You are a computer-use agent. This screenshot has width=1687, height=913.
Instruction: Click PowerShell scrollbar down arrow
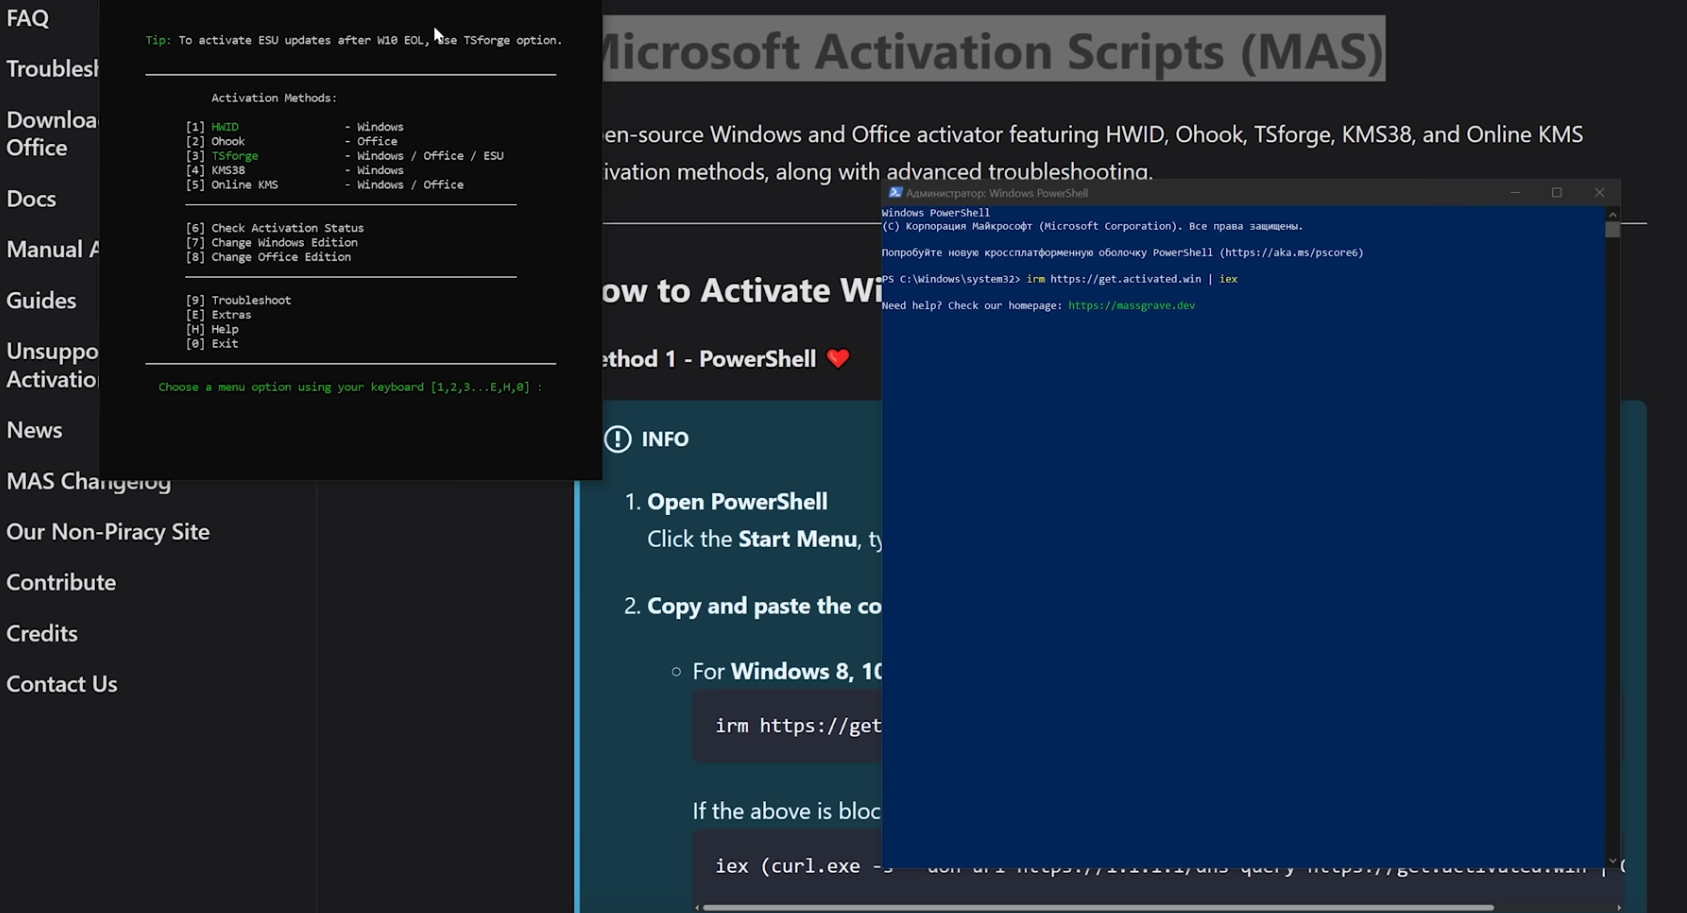[1612, 861]
